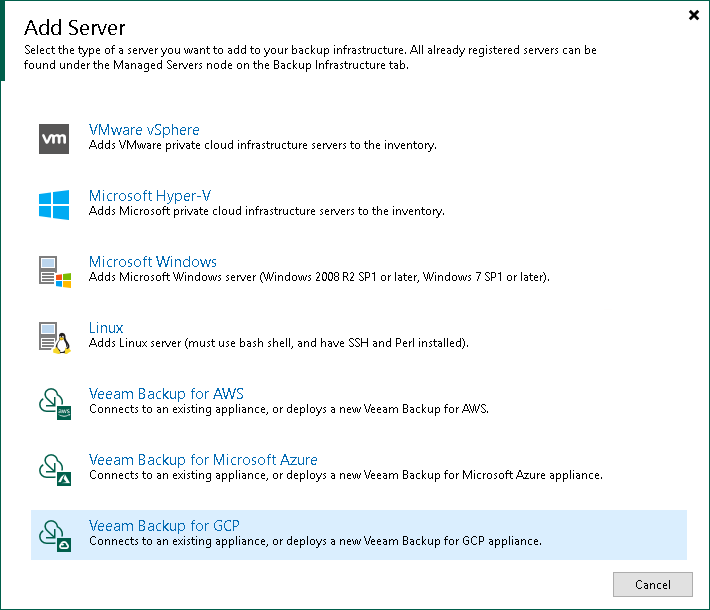The image size is (710, 610).
Task: Select the Linux server title
Action: pos(106,328)
